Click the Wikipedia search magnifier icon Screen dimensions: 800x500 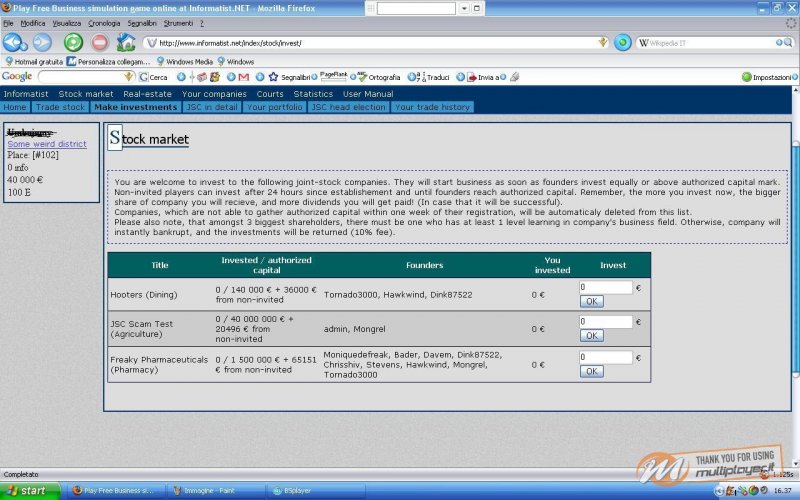pos(788,43)
